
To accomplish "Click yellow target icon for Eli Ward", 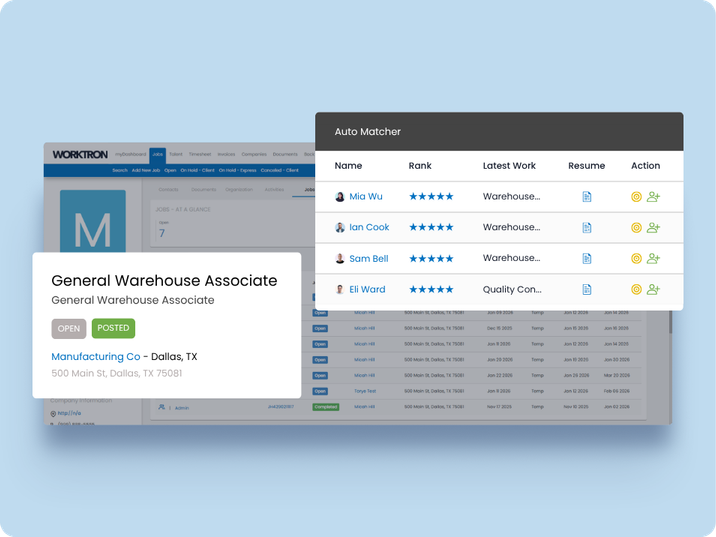I will click(636, 290).
